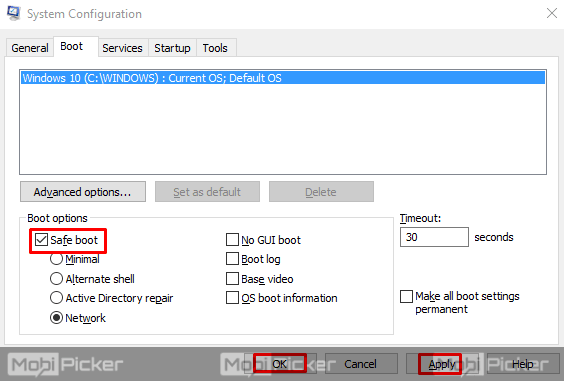Click the Set as default button
The height and width of the screenshot is (381, 564).
(x=207, y=192)
